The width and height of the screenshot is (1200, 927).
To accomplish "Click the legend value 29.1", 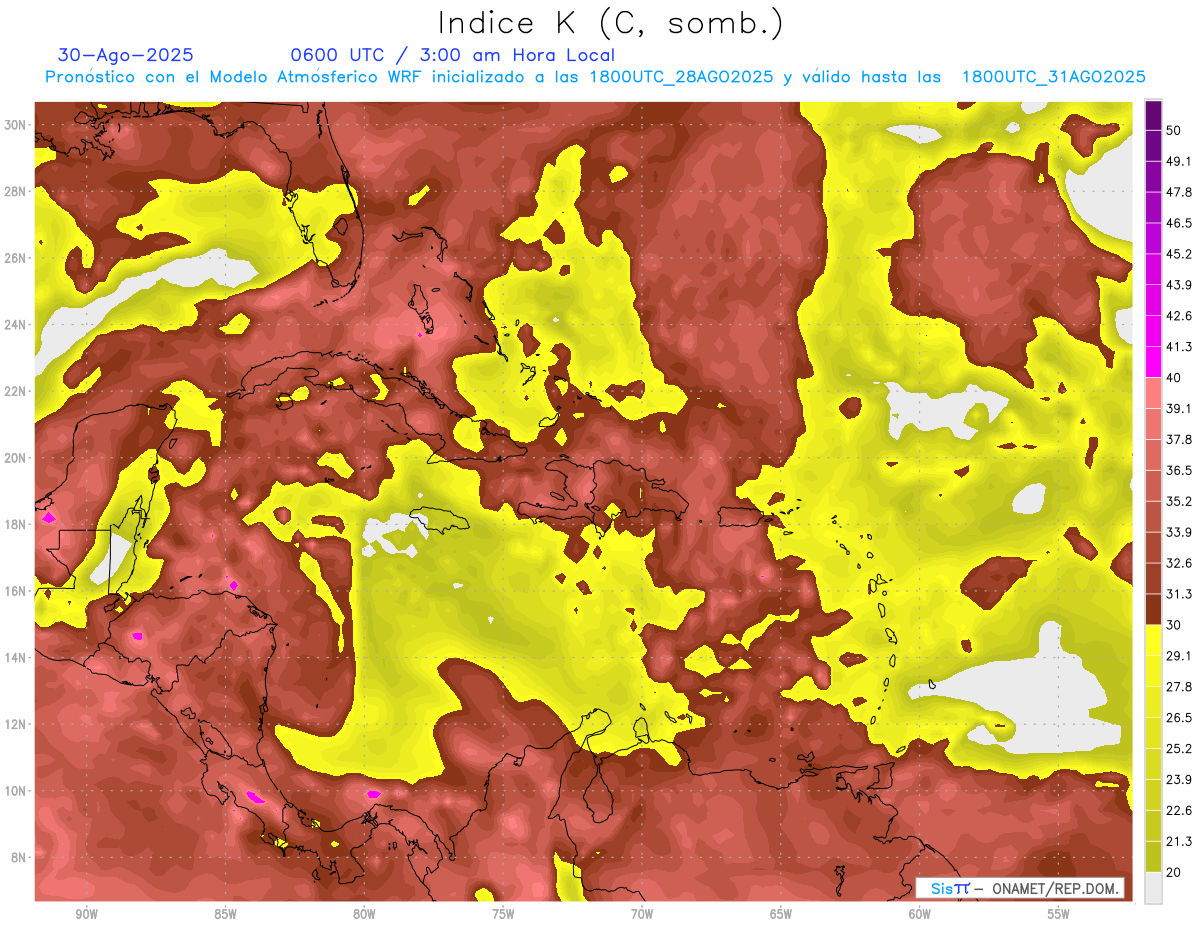I will click(1178, 656).
